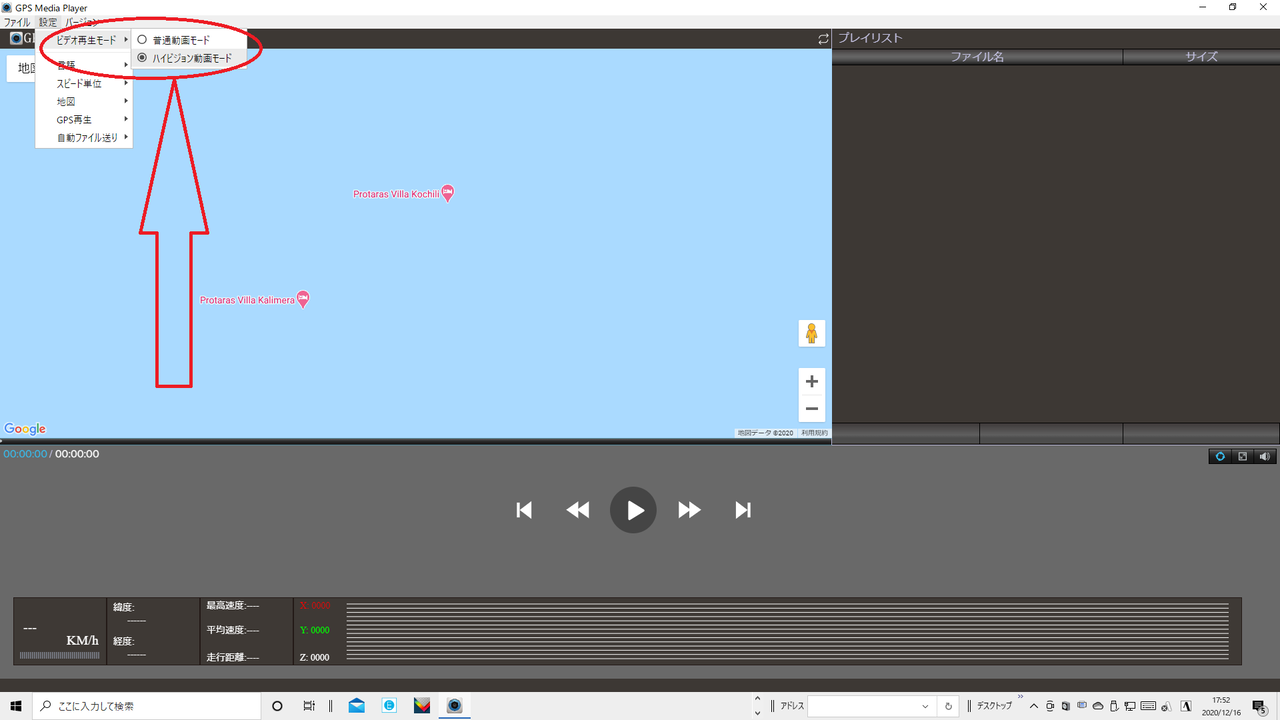Viewport: 1280px width, 720px height.
Task: Open Cortana circle icon on taskbar
Action: click(277, 706)
